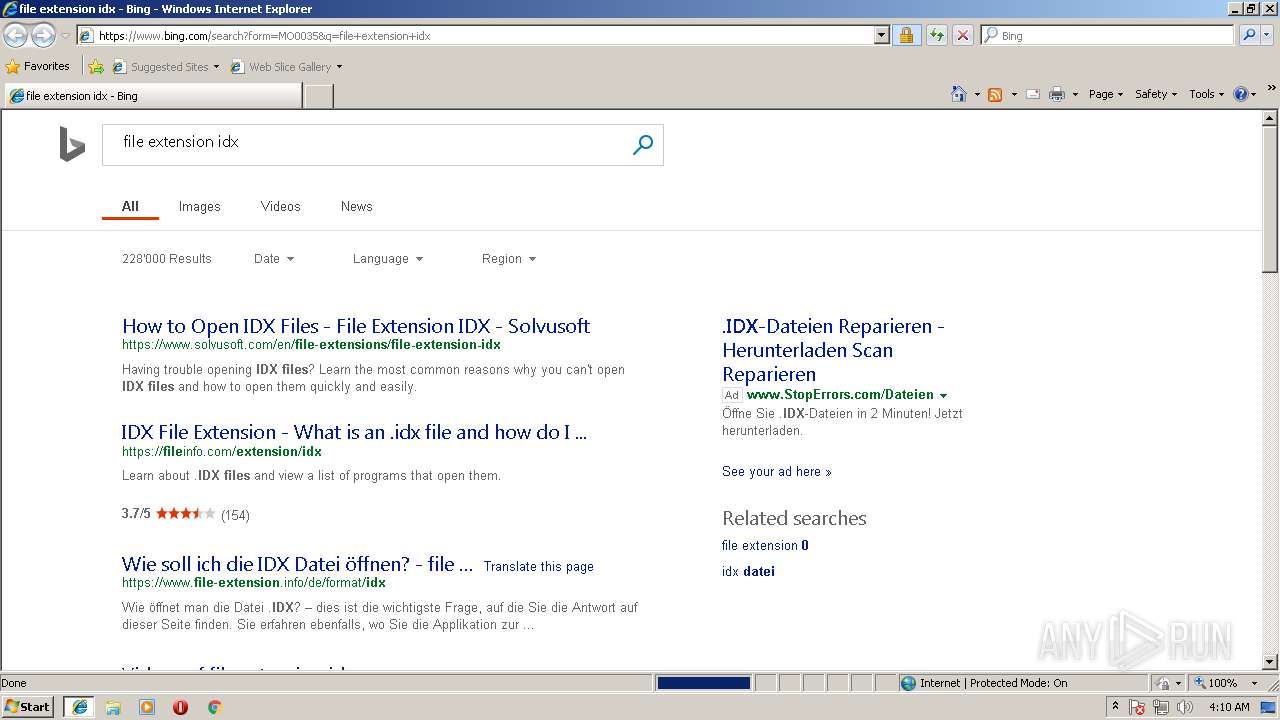
Task: Click the security lock icon in address bar
Action: click(906, 35)
